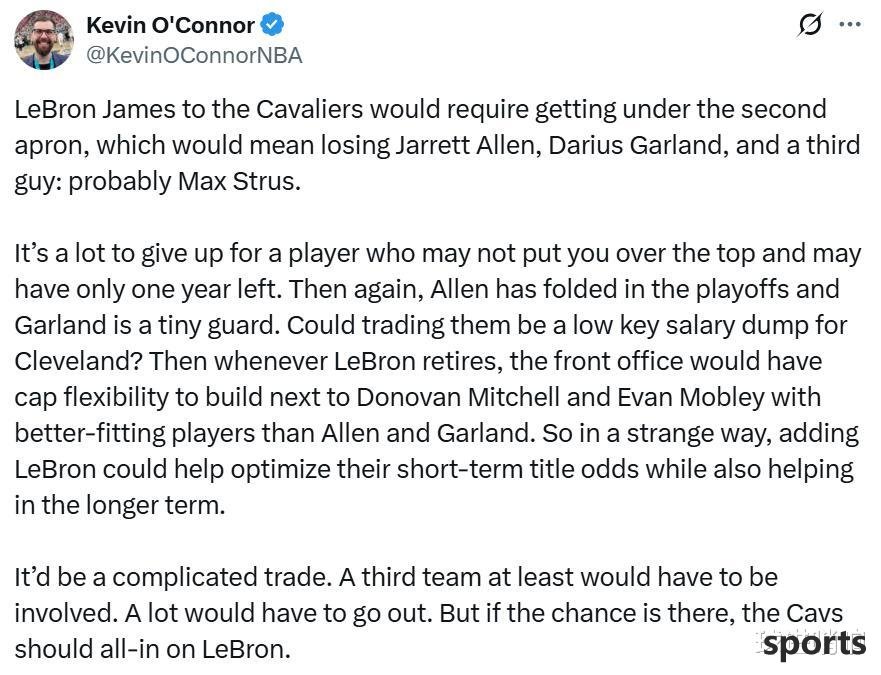Click the word "Cleveland?" in second paragraph
This screenshot has height=675, width=881.
(x=78, y=361)
